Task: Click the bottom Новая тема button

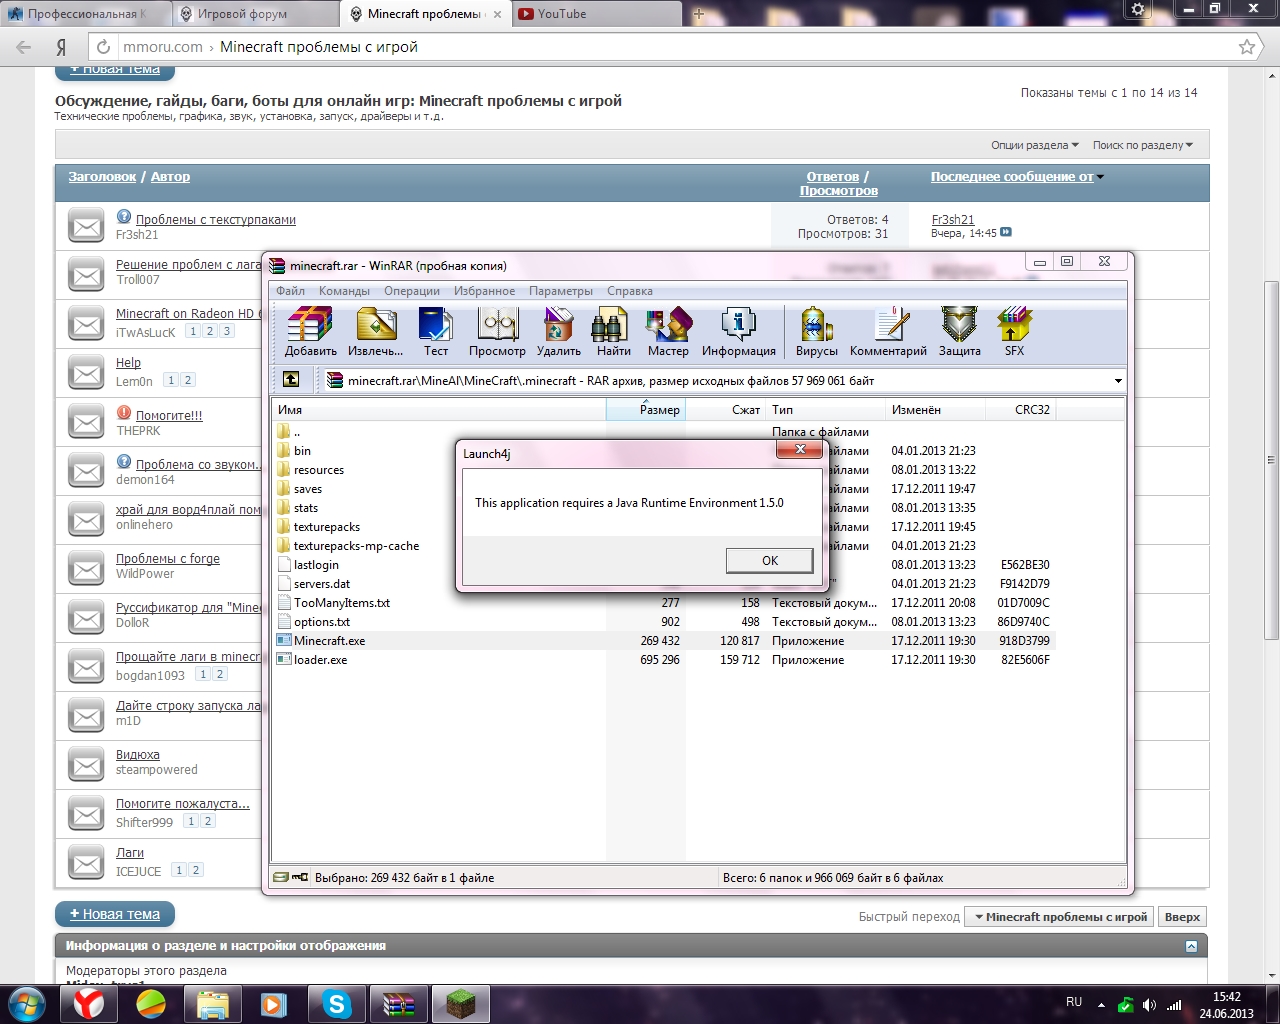Action: 115,914
